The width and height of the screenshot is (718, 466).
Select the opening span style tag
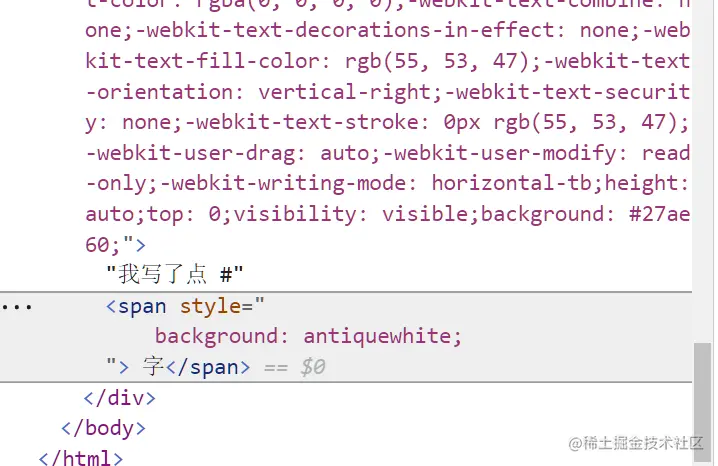click(x=185, y=306)
